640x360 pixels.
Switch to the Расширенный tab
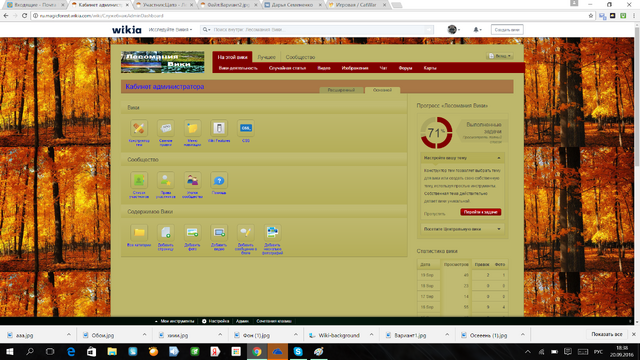[x=341, y=90]
